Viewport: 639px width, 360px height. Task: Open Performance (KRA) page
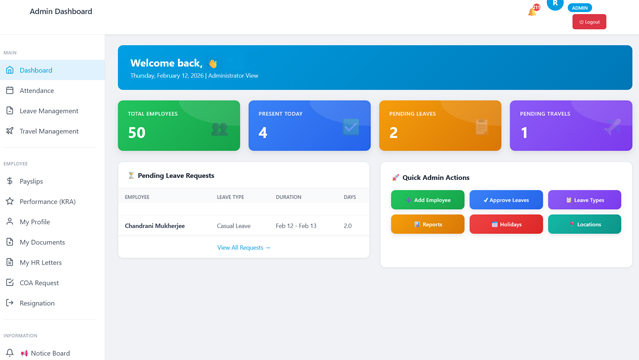coord(52,201)
